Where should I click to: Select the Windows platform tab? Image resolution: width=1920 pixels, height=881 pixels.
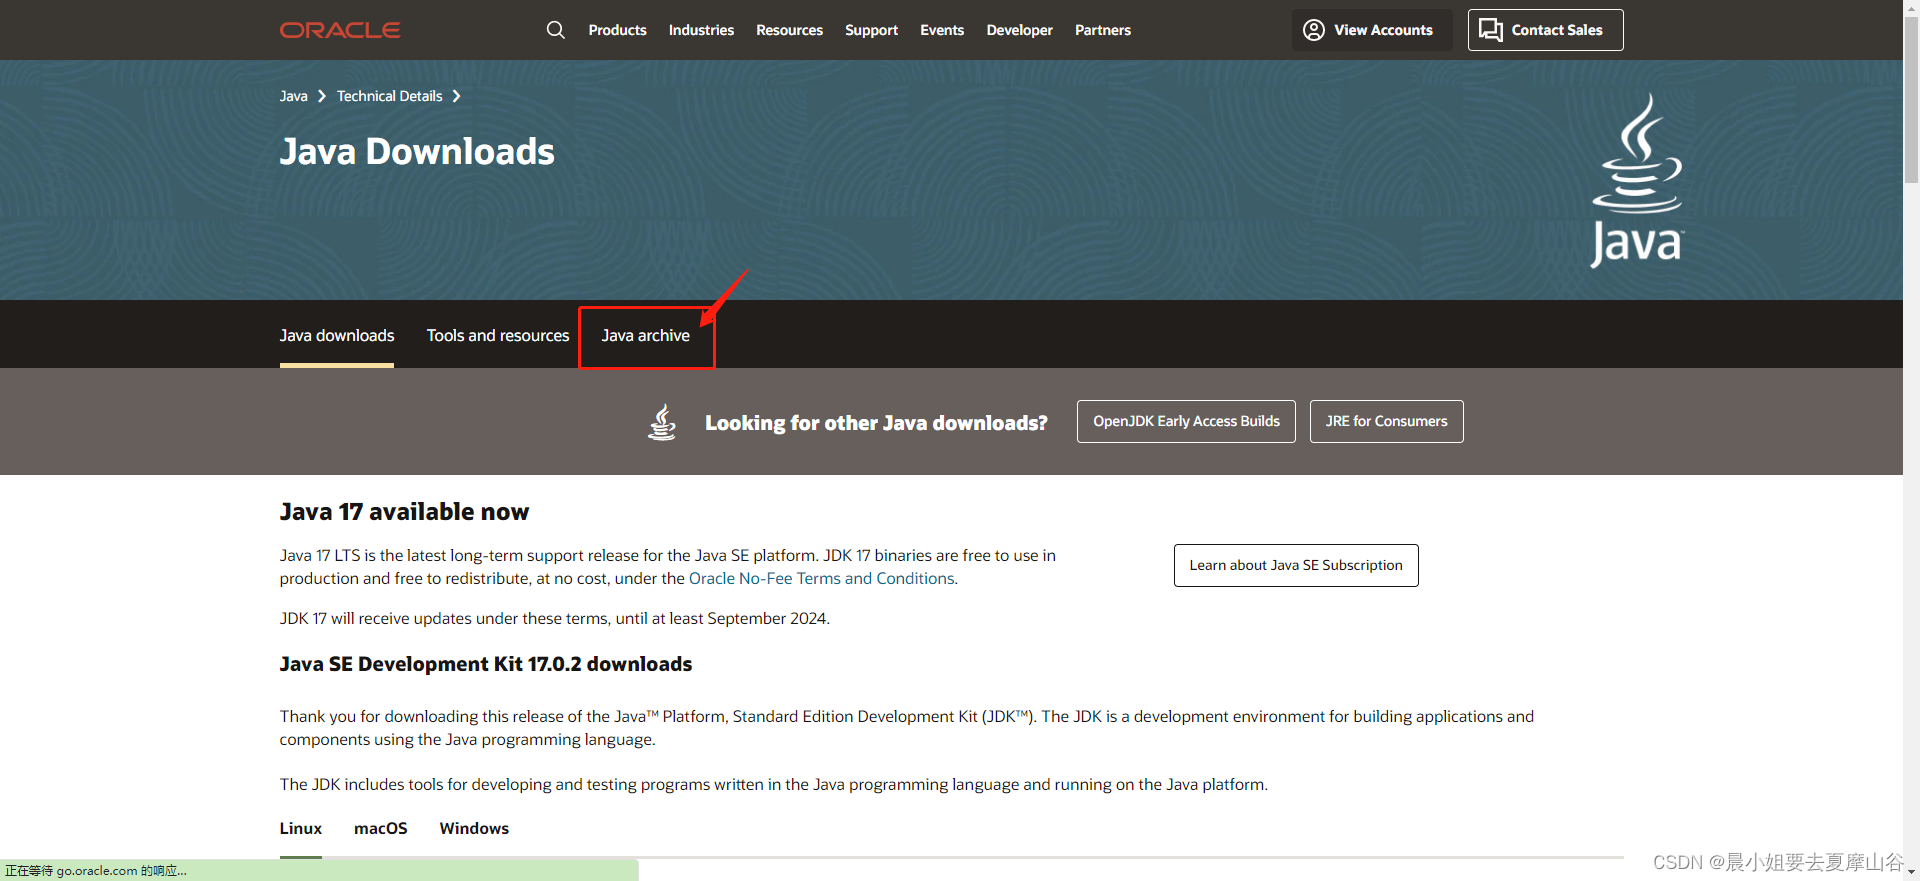(x=474, y=829)
